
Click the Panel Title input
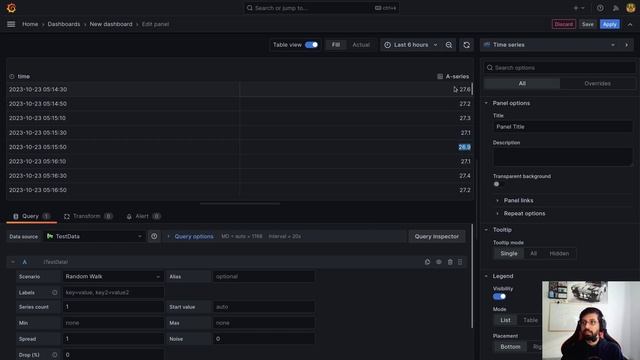pos(562,127)
